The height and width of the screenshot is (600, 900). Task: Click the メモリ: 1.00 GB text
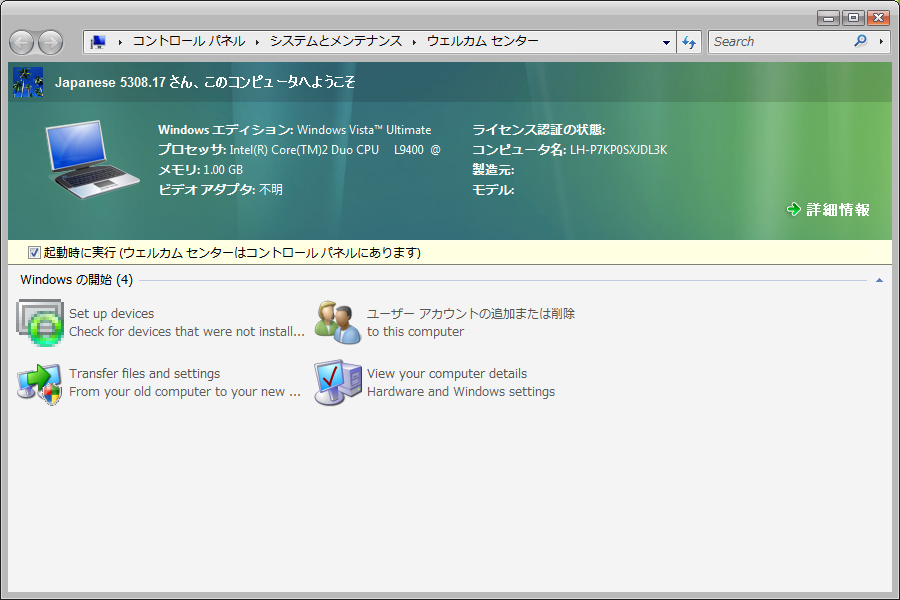click(200, 169)
